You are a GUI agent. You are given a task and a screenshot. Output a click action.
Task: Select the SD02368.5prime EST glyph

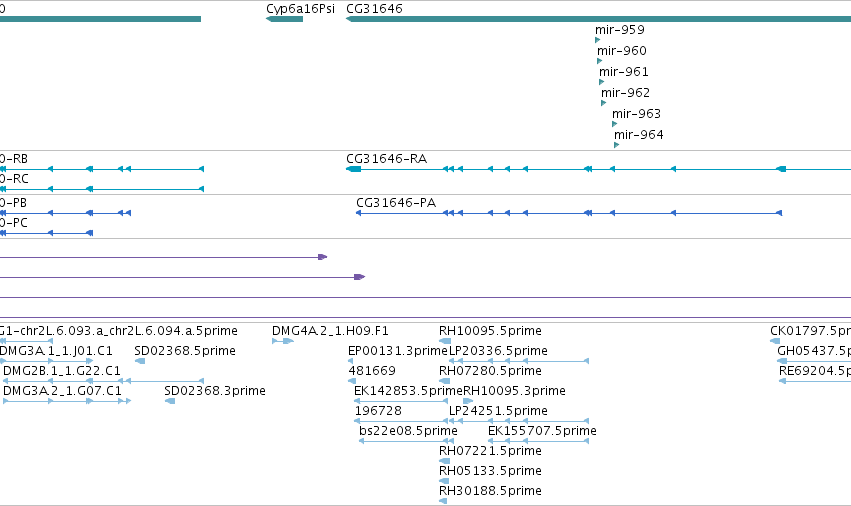[139, 361]
